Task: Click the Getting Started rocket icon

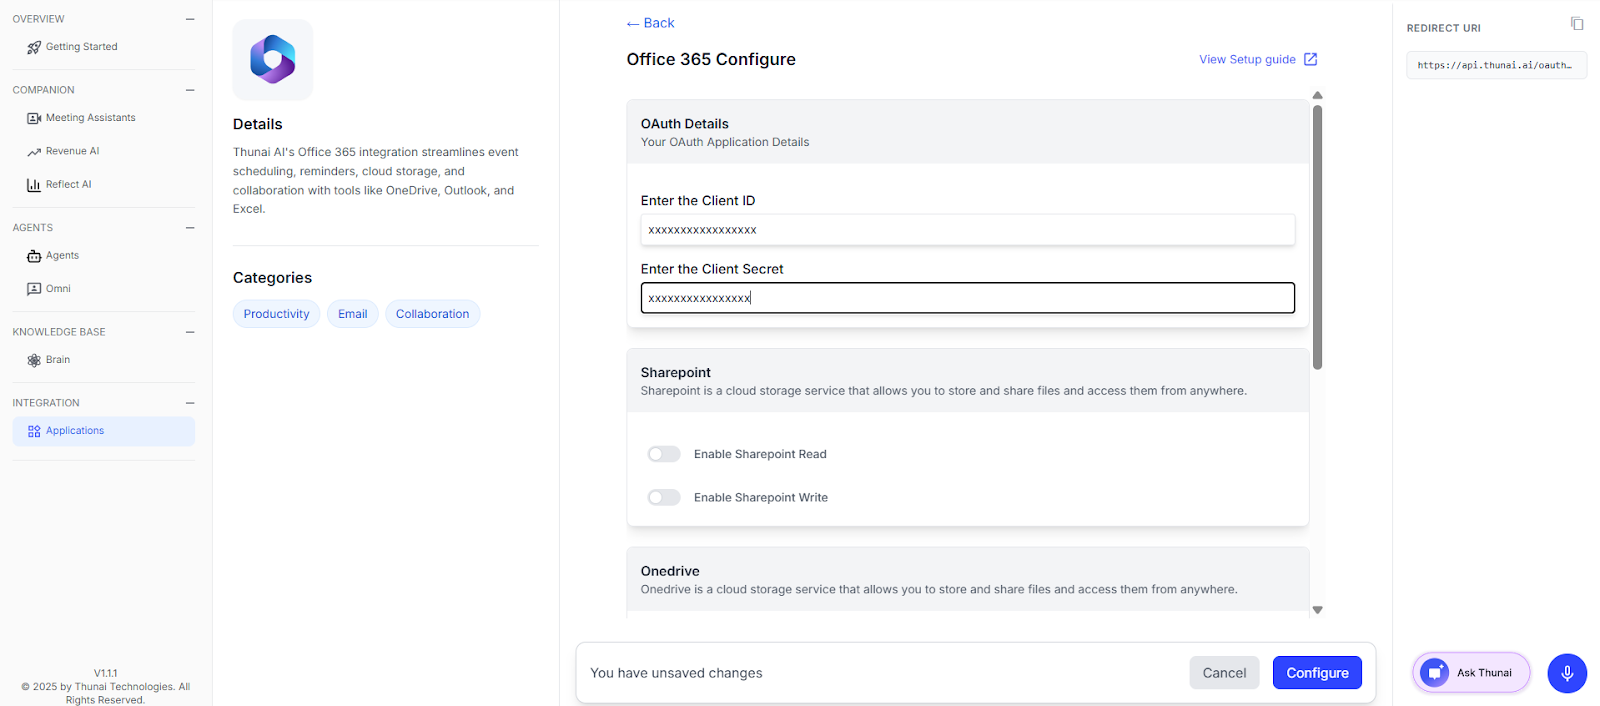Action: [34, 47]
